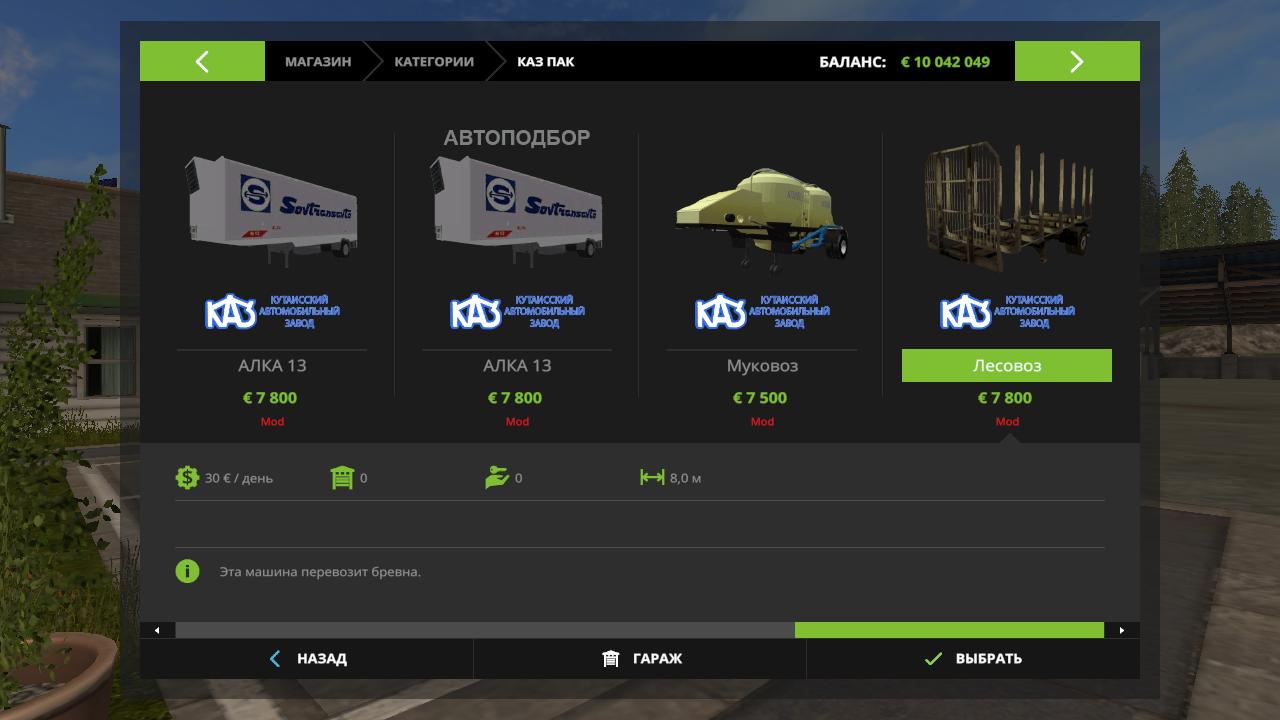Click the НАЗАД back button
This screenshot has height=720, width=1280.
tap(306, 659)
